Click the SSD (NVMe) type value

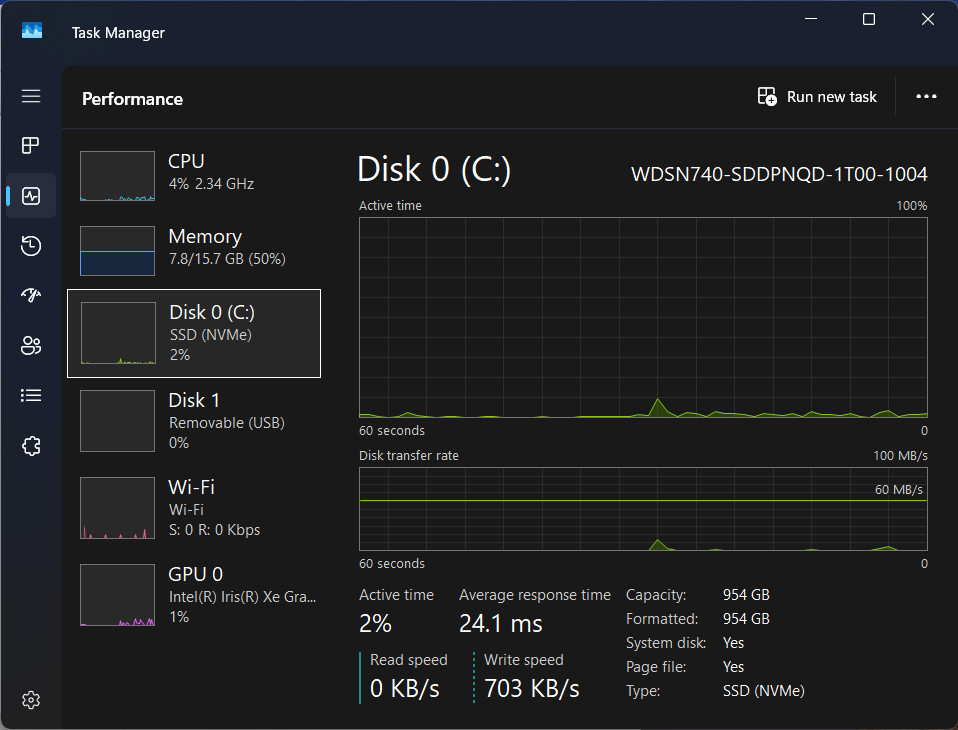point(763,691)
